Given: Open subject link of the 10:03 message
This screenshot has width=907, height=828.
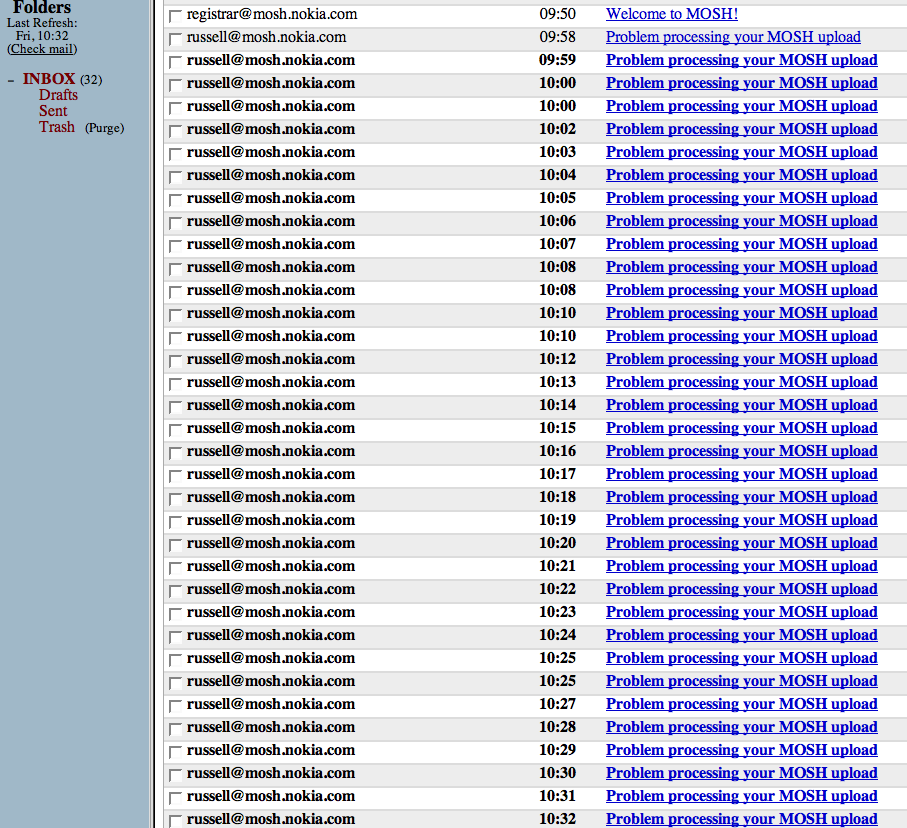Looking at the screenshot, I should click(742, 152).
